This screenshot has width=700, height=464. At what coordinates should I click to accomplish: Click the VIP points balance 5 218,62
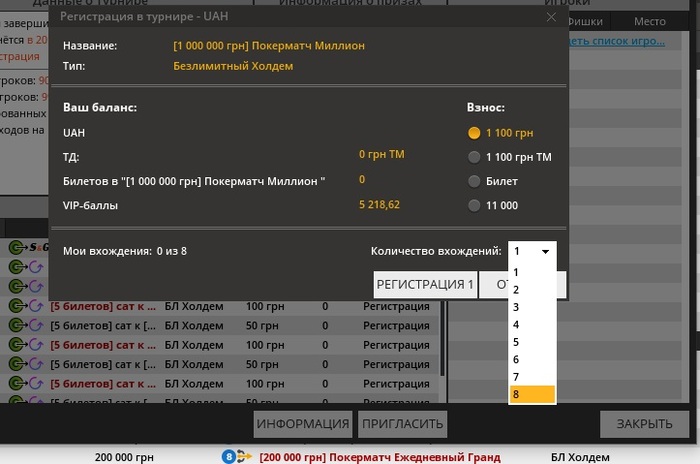(x=379, y=205)
